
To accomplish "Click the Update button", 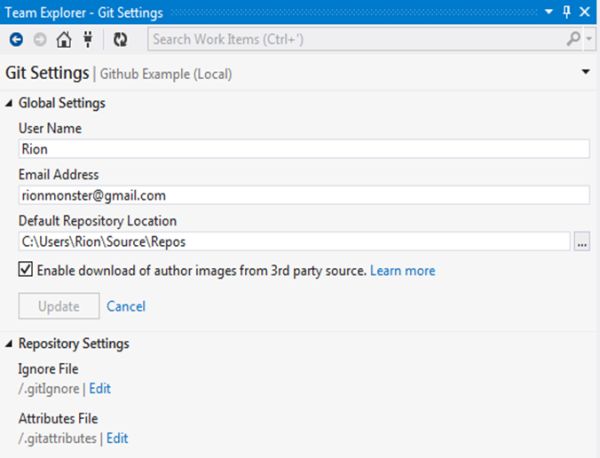I will 59,306.
